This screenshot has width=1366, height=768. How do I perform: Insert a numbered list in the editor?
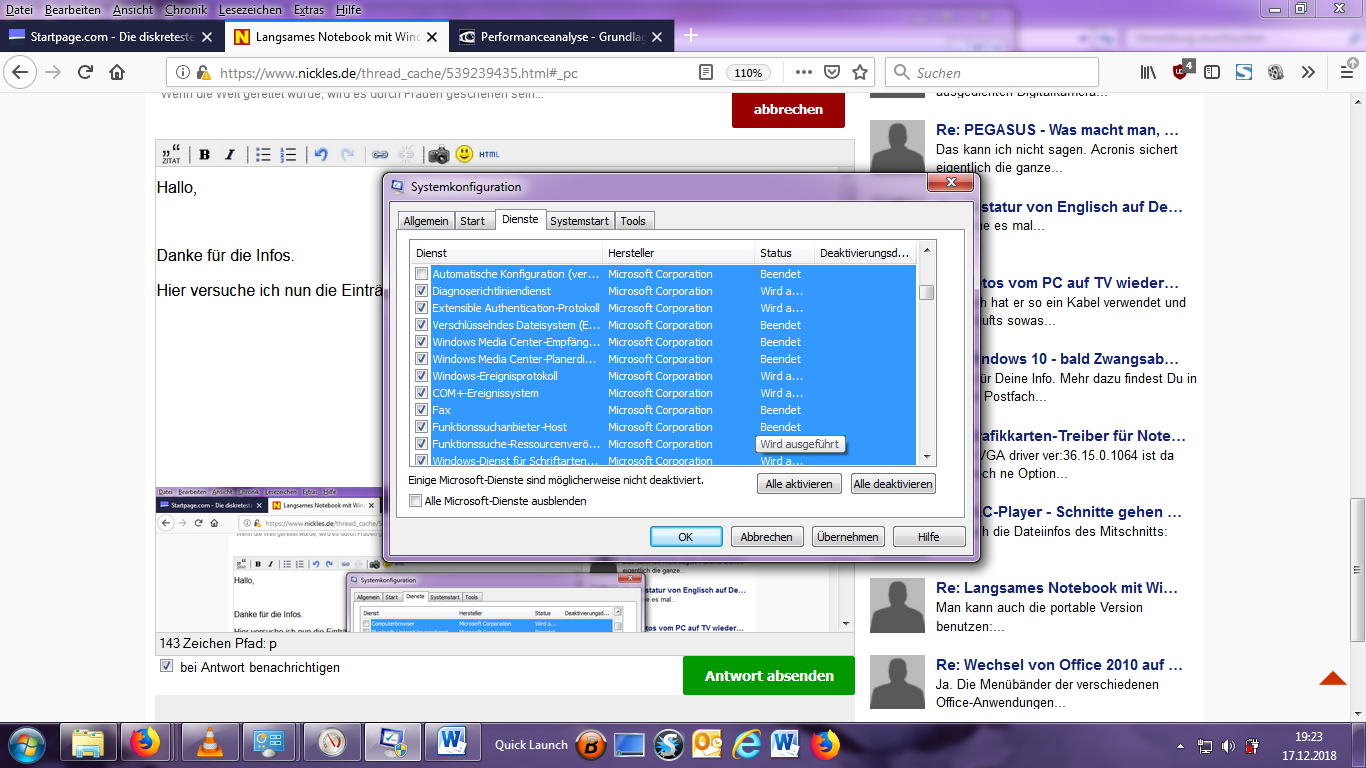point(289,154)
